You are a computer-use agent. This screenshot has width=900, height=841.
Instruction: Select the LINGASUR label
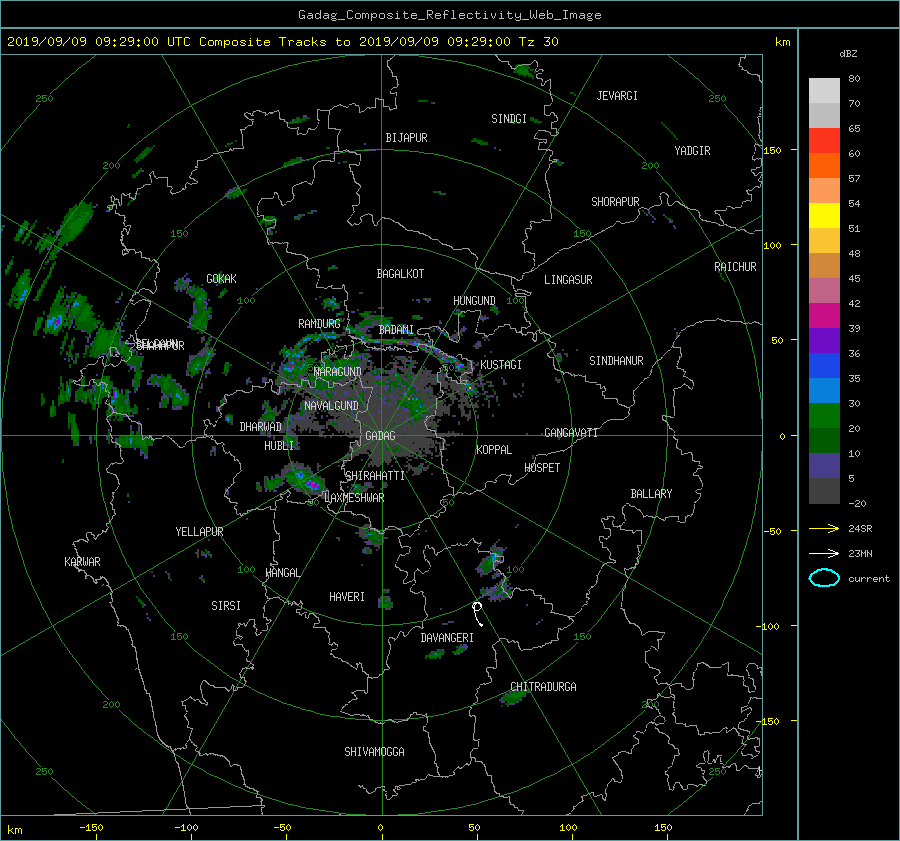tap(568, 280)
